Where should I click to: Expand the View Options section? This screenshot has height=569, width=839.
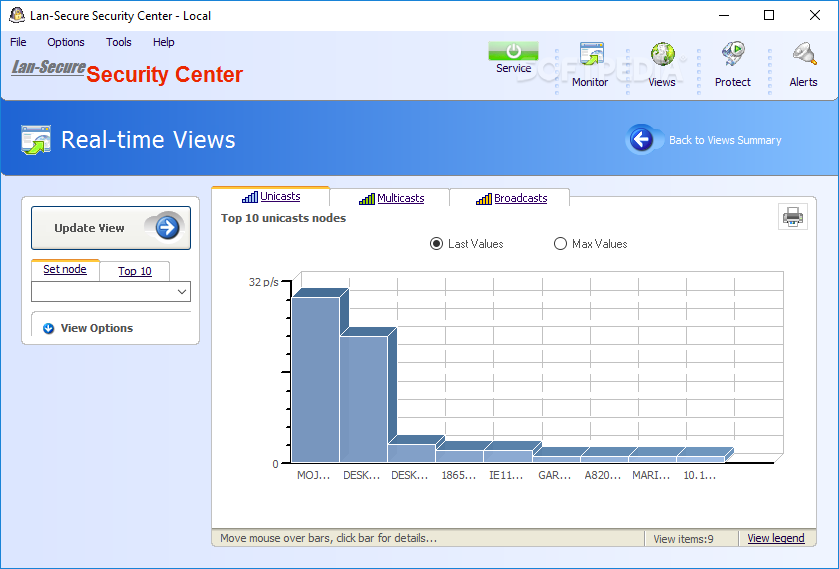pos(96,328)
